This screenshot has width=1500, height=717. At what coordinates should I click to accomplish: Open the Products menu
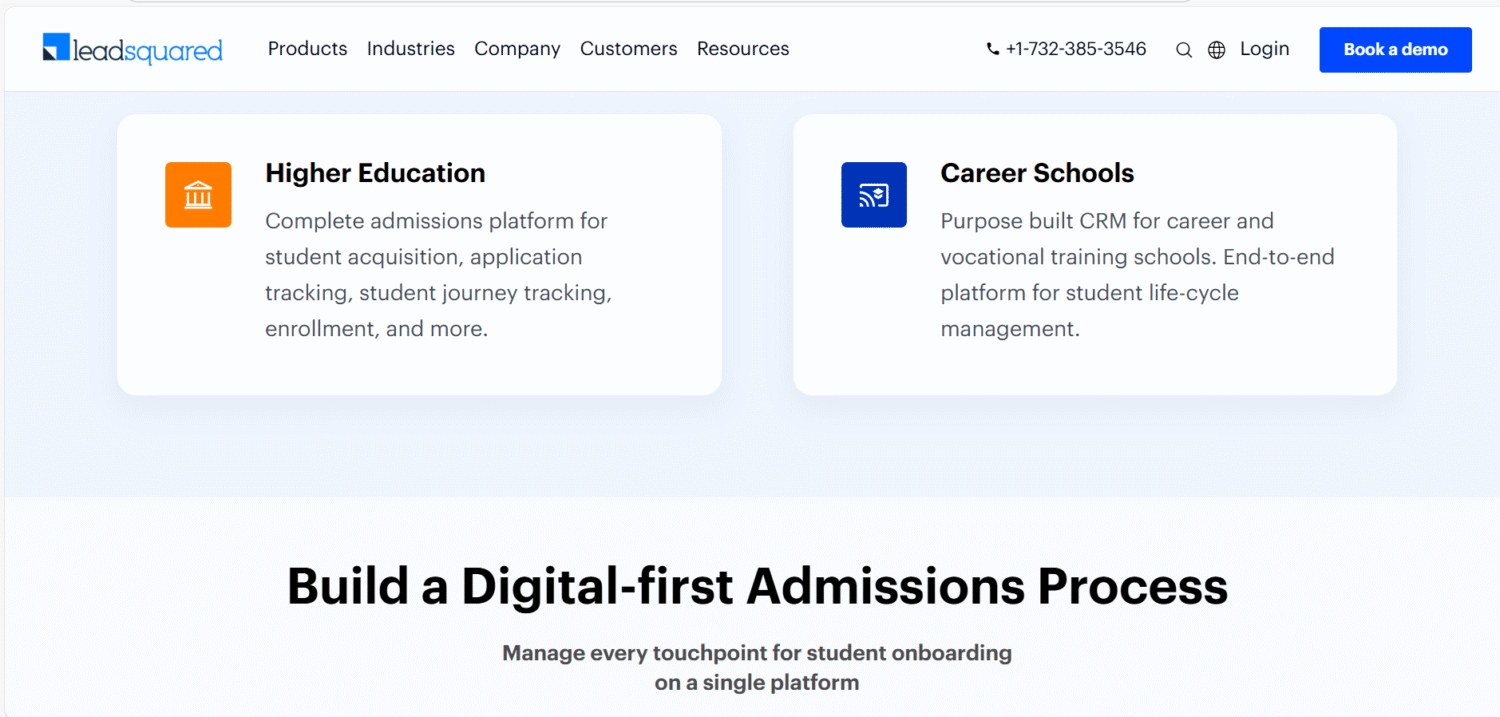tap(307, 49)
